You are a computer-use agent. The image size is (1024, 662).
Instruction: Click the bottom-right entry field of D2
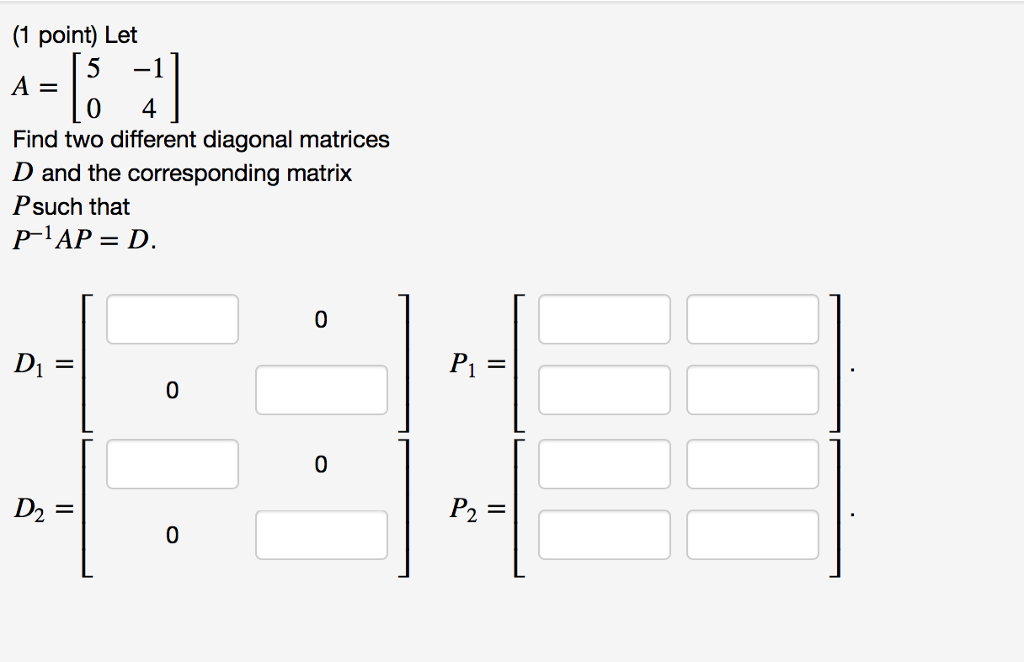point(321,535)
